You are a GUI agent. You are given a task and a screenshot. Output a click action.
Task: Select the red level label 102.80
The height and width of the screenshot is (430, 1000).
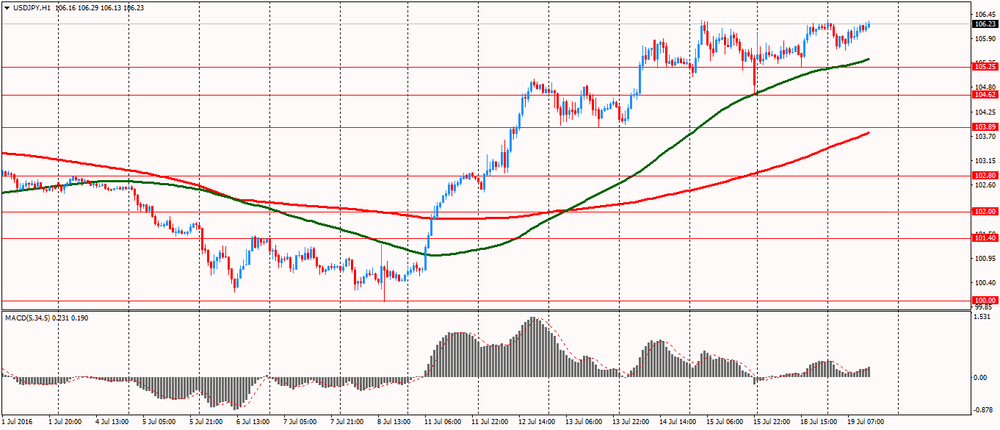click(985, 175)
